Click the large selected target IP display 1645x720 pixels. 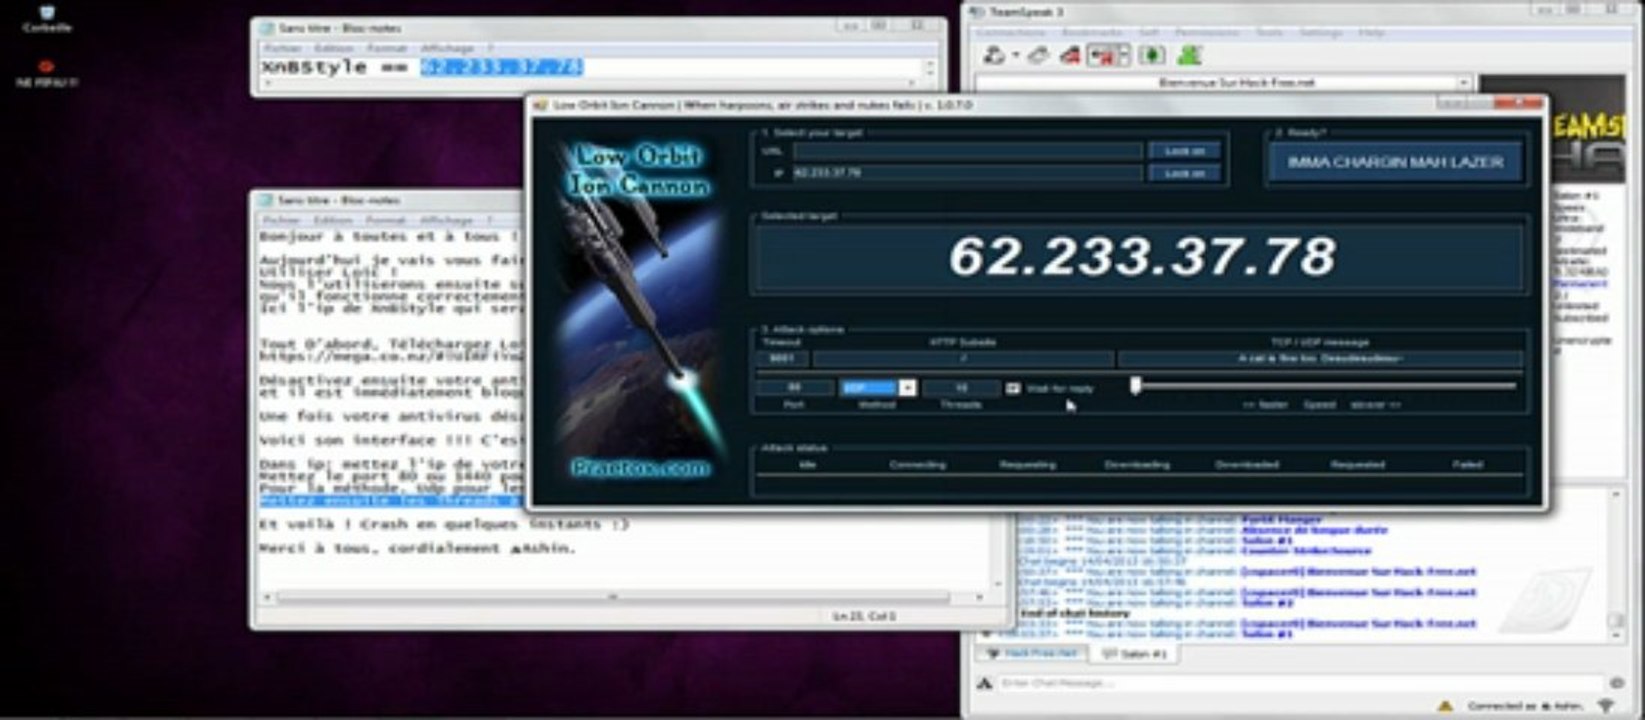[x=1140, y=257]
